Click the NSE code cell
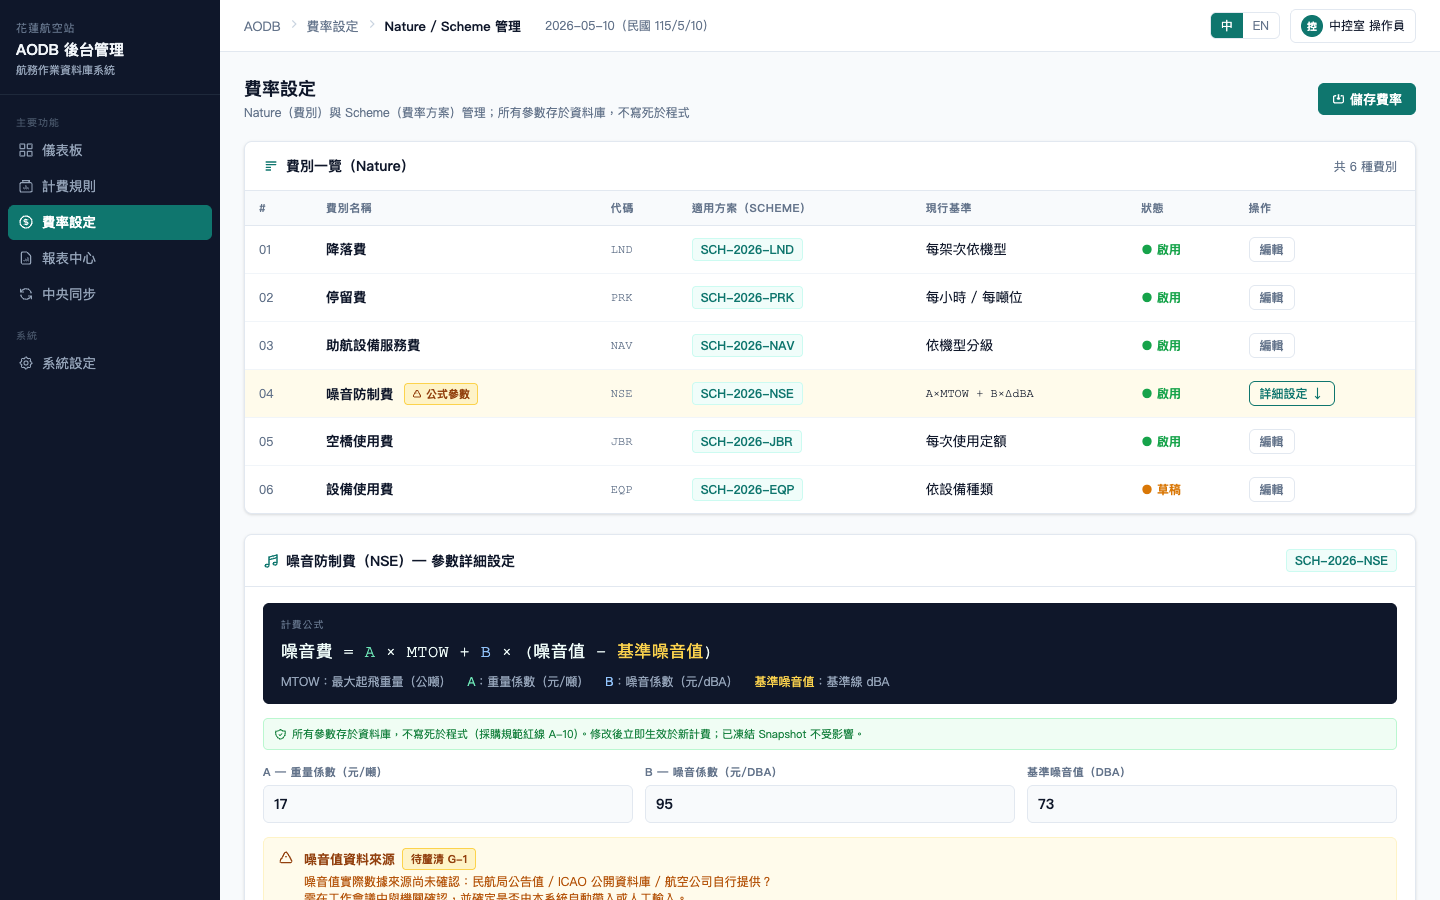This screenshot has width=1440, height=900. tap(622, 394)
